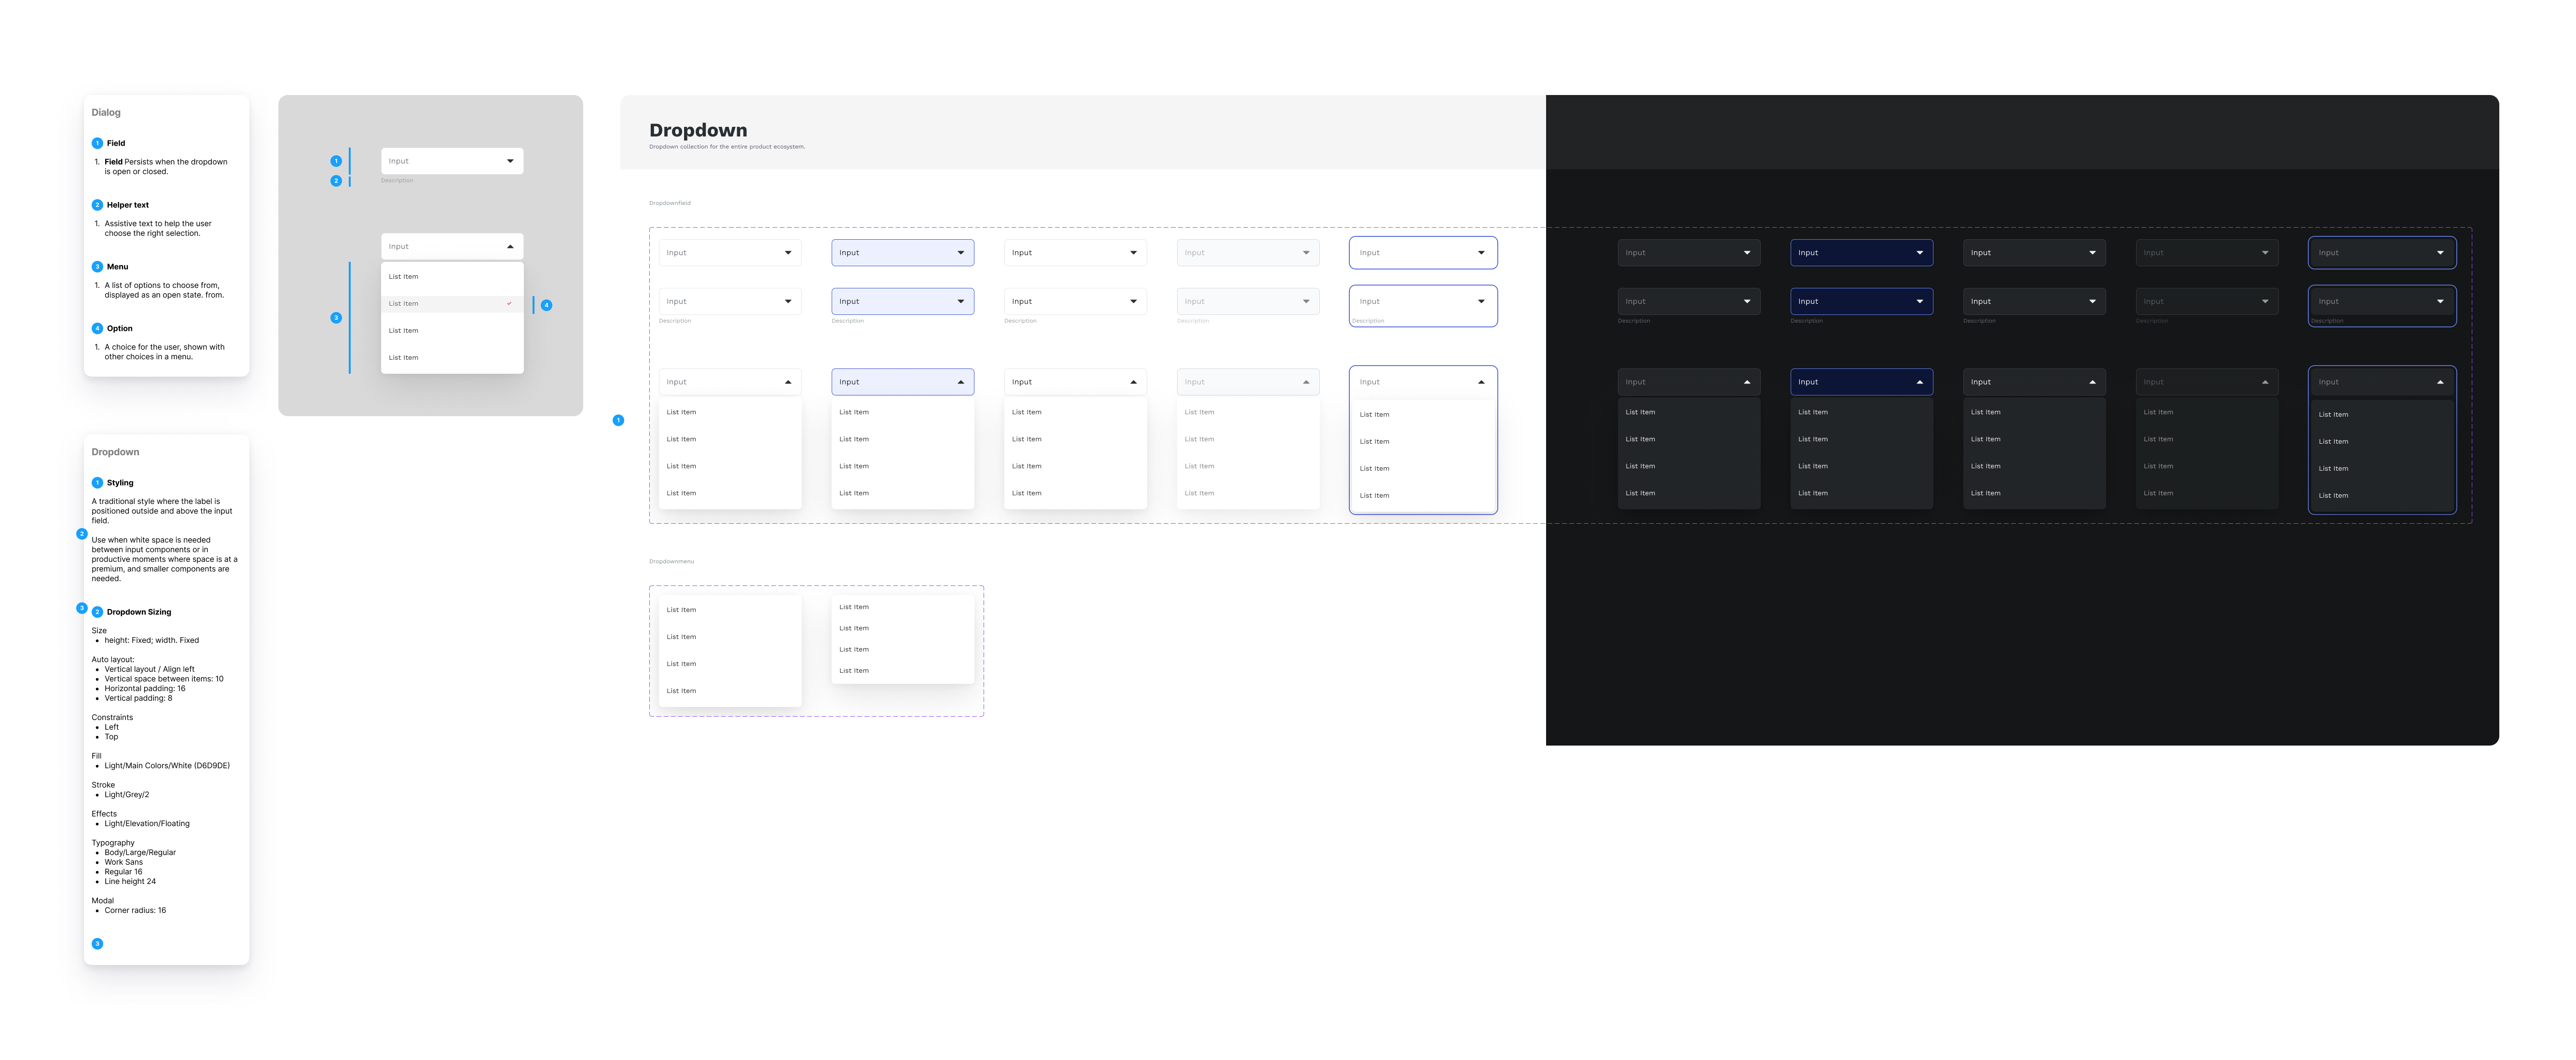Image resolution: width=2576 pixels, height=1060 pixels.
Task: Click the red checkmark on the highlighted List Item
Action: tap(509, 303)
